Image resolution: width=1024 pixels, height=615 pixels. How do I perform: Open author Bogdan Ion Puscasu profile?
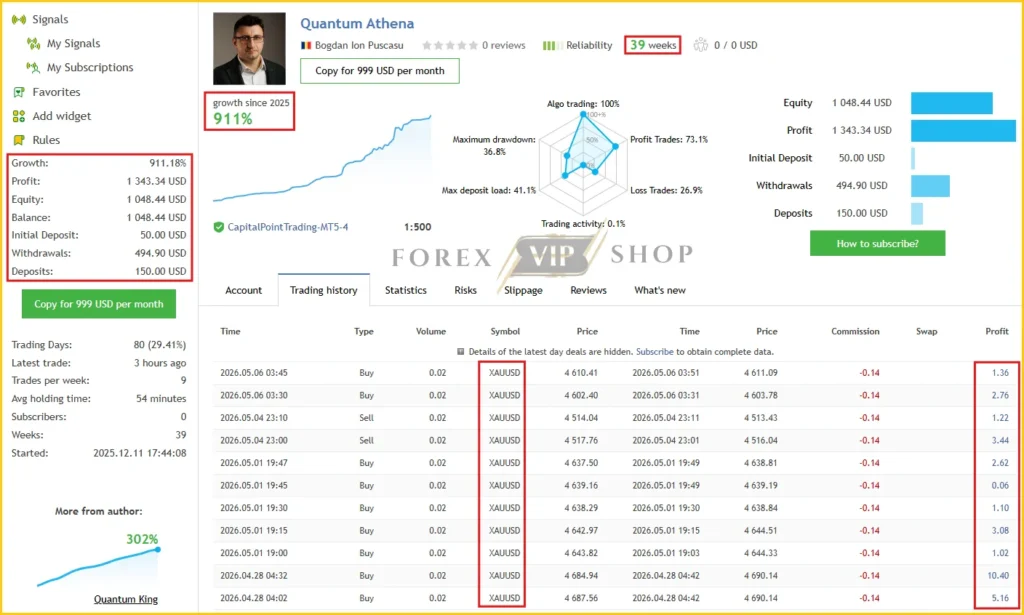coord(359,46)
